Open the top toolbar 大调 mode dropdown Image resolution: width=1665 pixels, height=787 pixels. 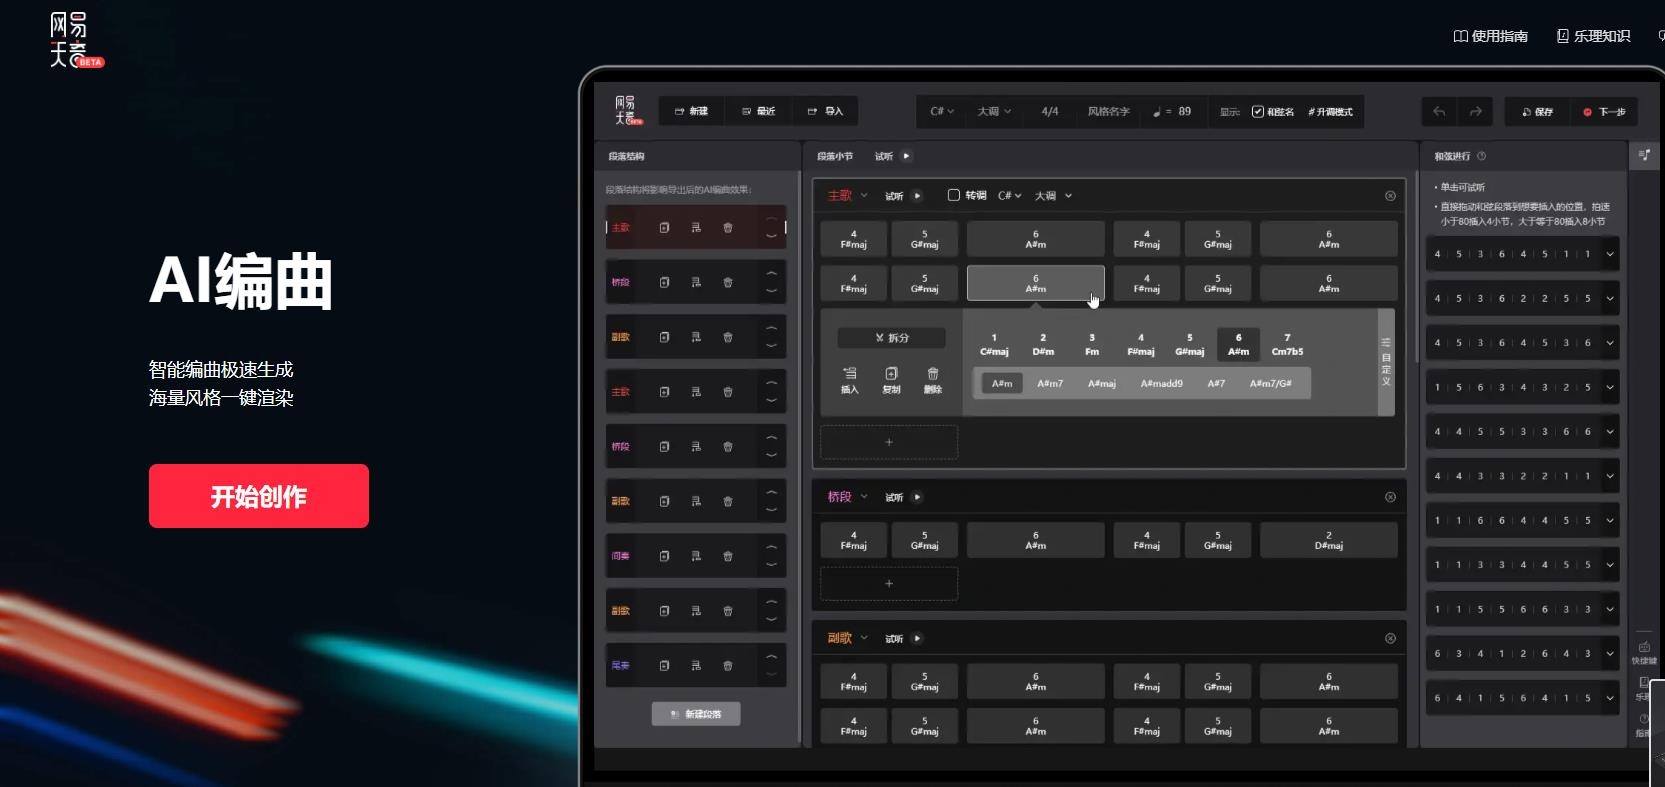994,111
